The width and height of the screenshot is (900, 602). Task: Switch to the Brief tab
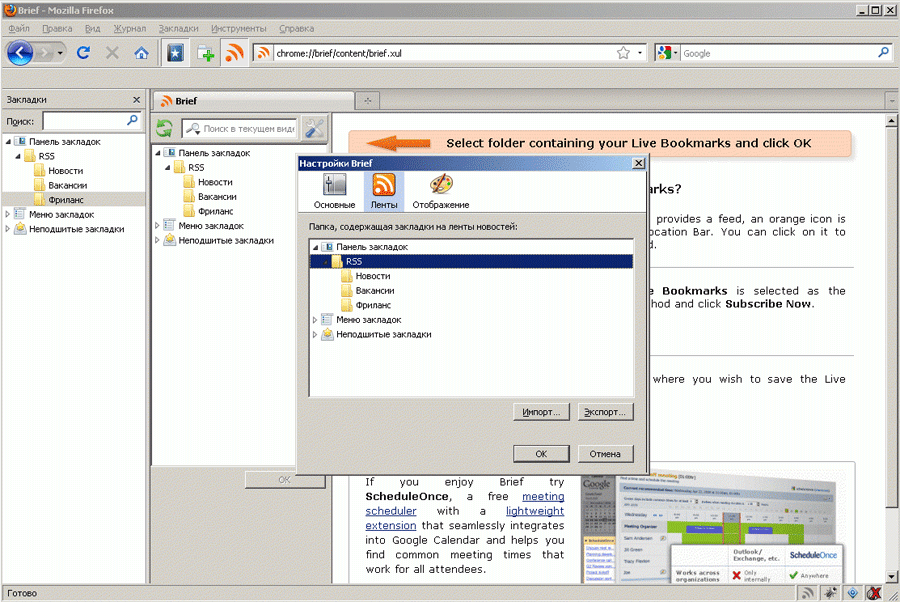point(253,101)
